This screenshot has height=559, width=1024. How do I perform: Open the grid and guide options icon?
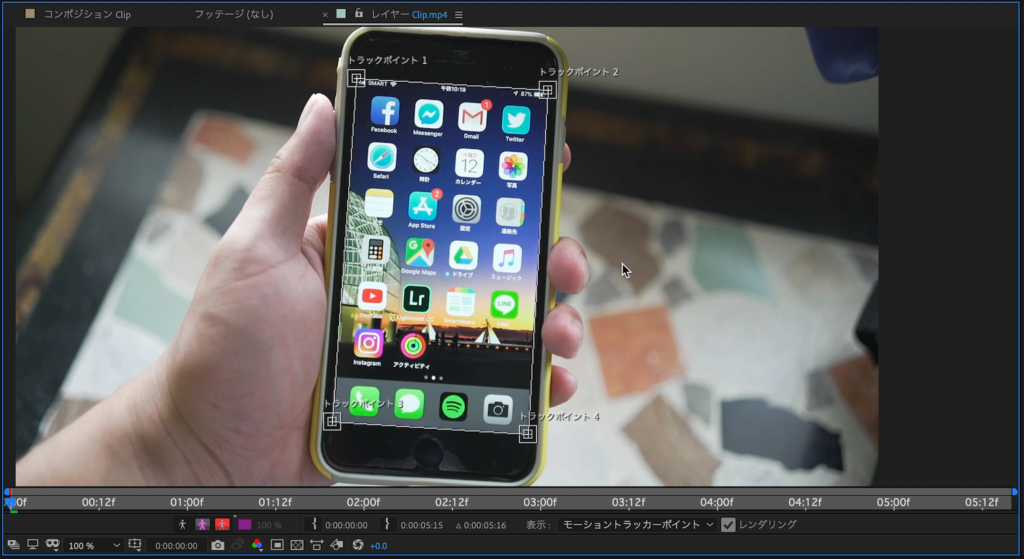[x=135, y=545]
